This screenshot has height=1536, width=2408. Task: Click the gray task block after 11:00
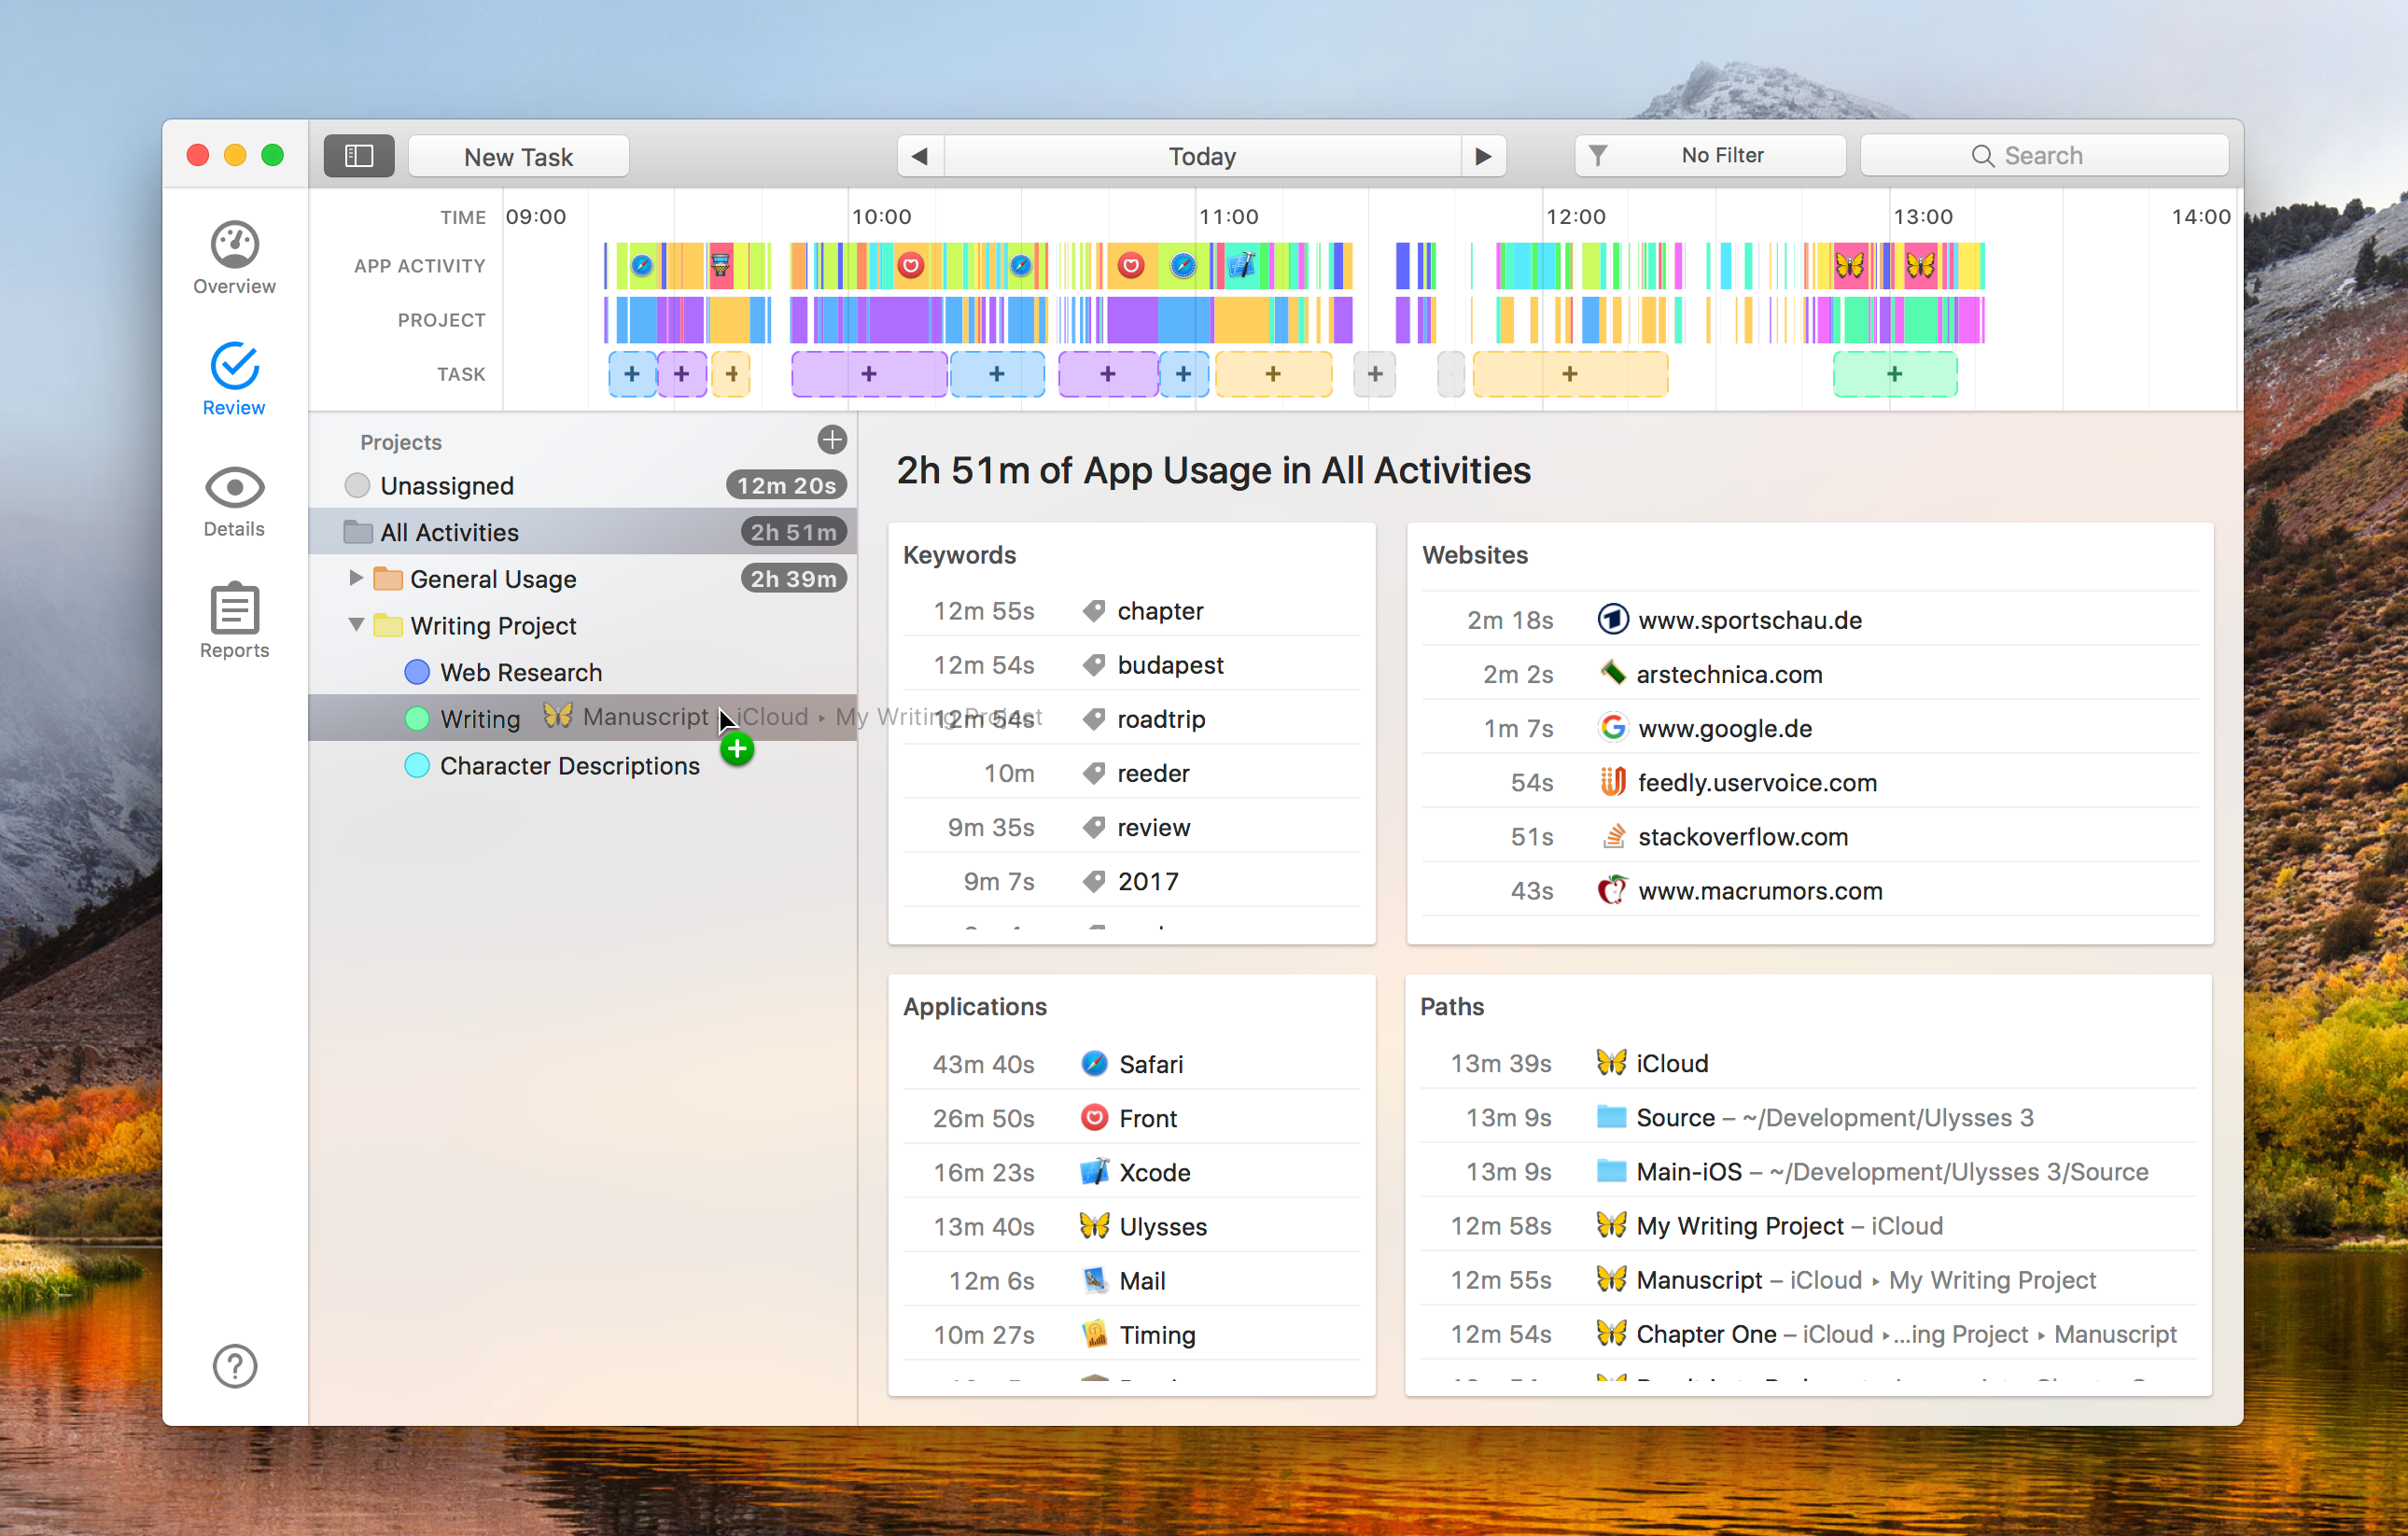[1375, 374]
